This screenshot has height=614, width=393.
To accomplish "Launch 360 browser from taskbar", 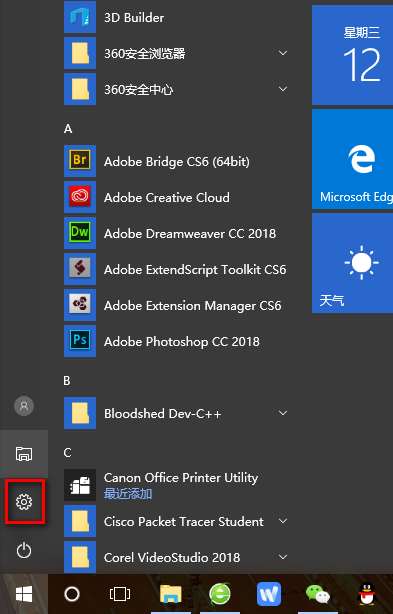I will [220, 594].
